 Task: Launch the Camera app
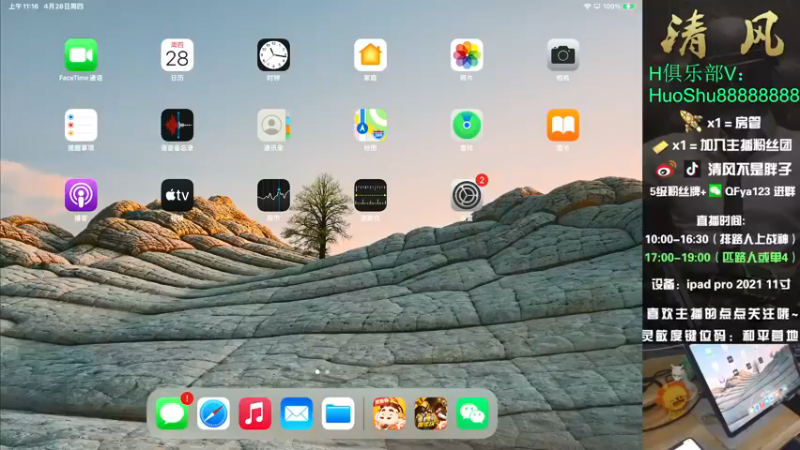tap(563, 55)
